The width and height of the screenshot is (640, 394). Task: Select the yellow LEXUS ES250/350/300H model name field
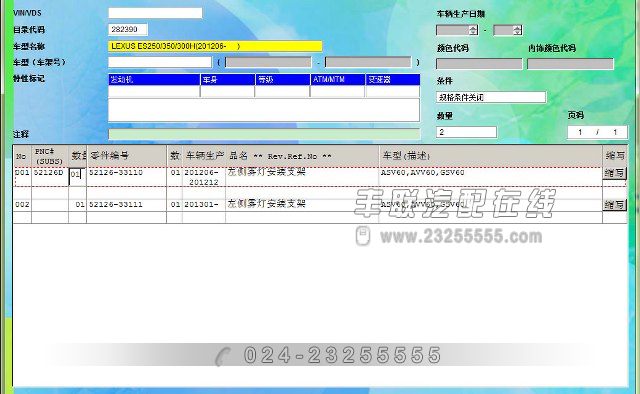[x=215, y=46]
